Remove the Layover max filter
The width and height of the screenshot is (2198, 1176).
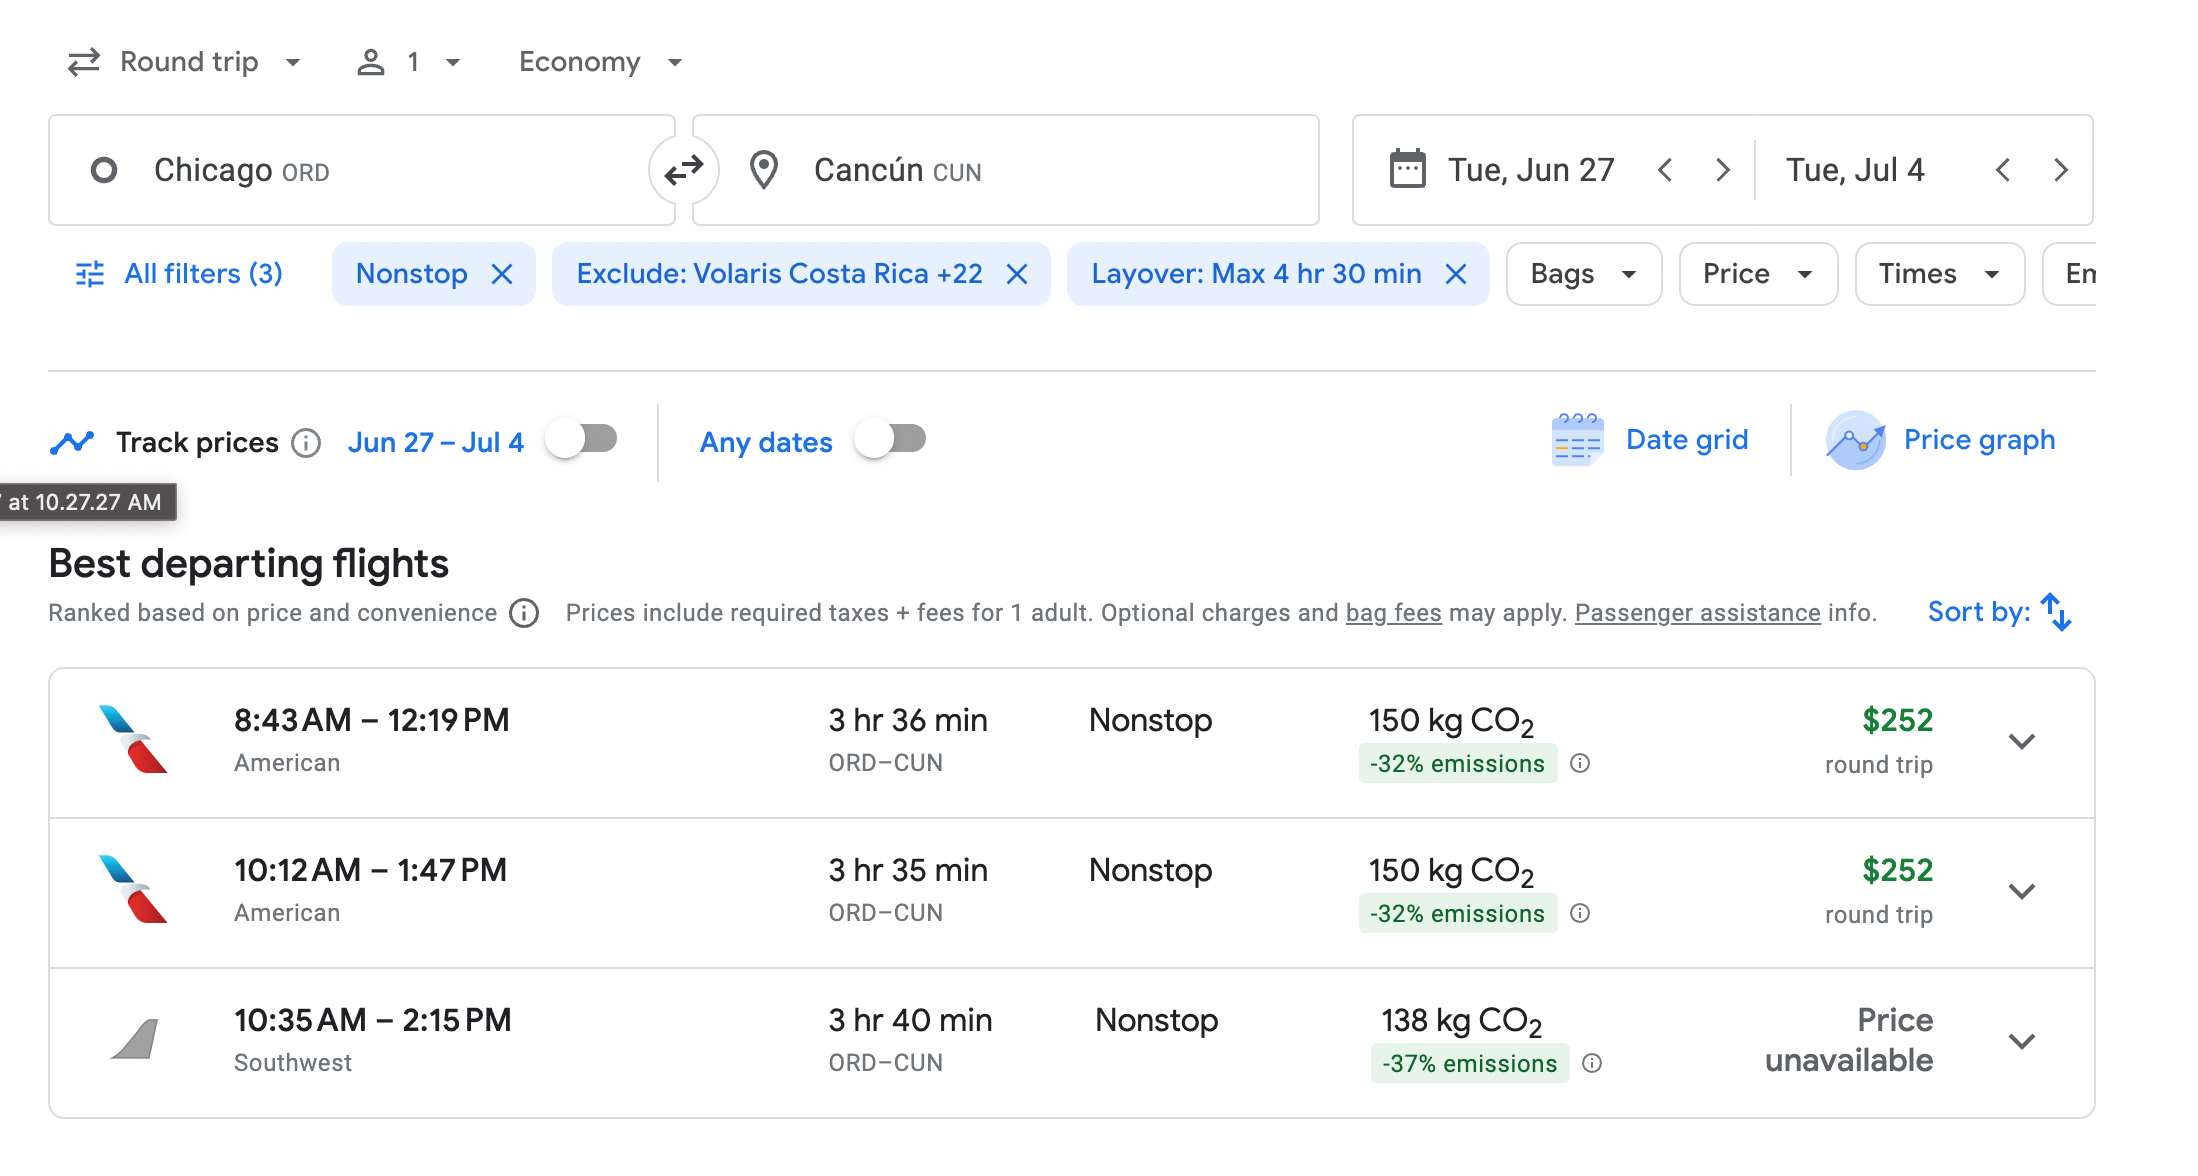tap(1456, 274)
